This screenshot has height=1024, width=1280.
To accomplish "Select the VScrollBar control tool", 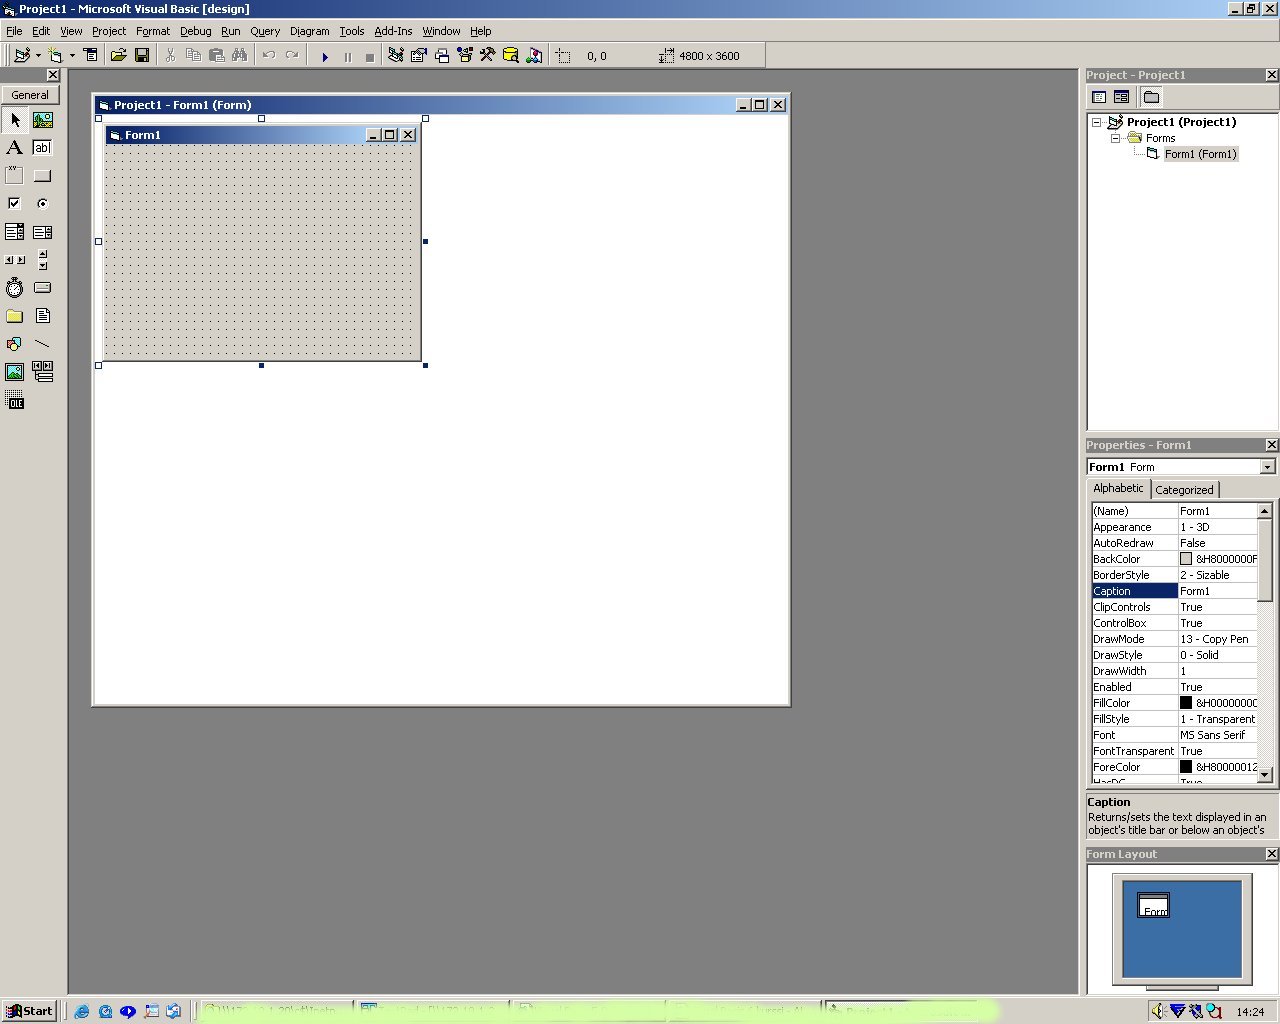I will (43, 260).
